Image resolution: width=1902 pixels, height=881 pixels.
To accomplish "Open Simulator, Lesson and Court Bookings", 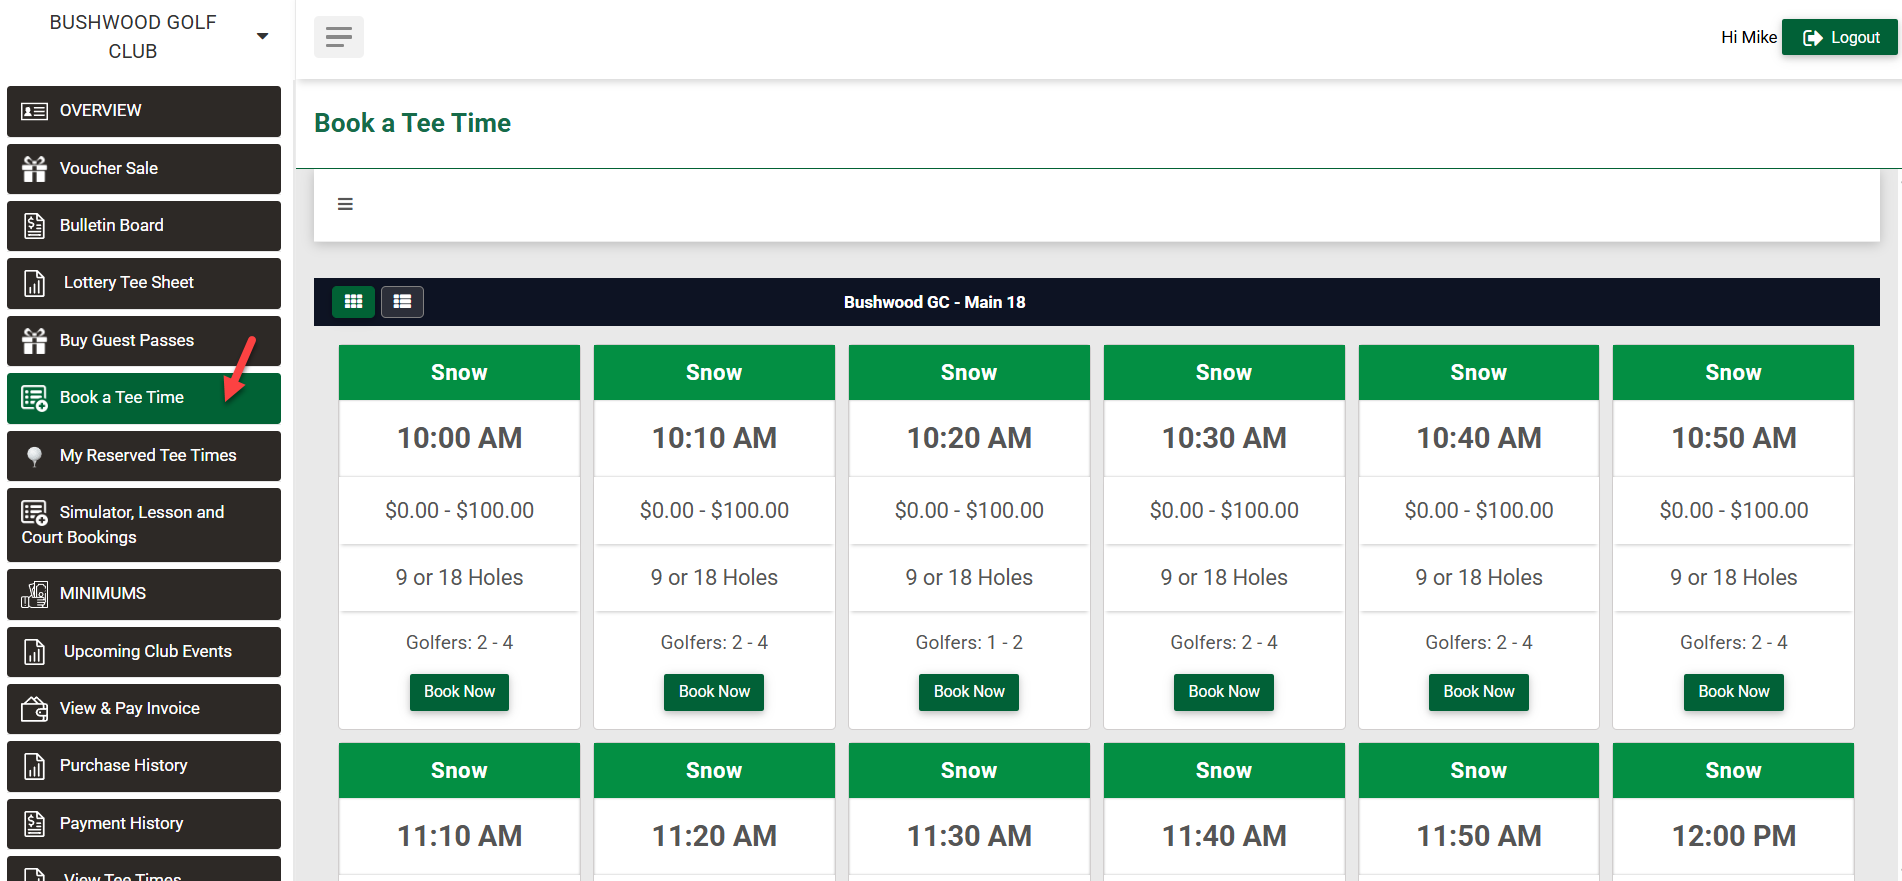I will pyautogui.click(x=144, y=525).
